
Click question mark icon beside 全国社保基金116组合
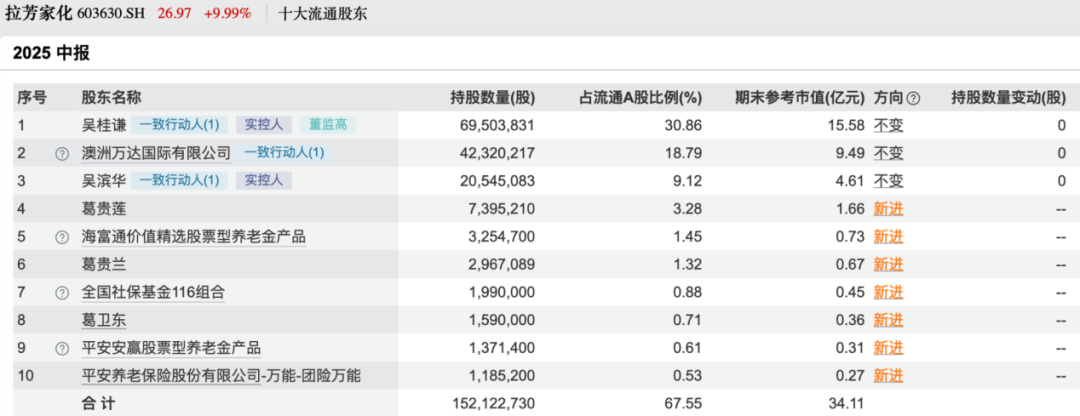(62, 293)
